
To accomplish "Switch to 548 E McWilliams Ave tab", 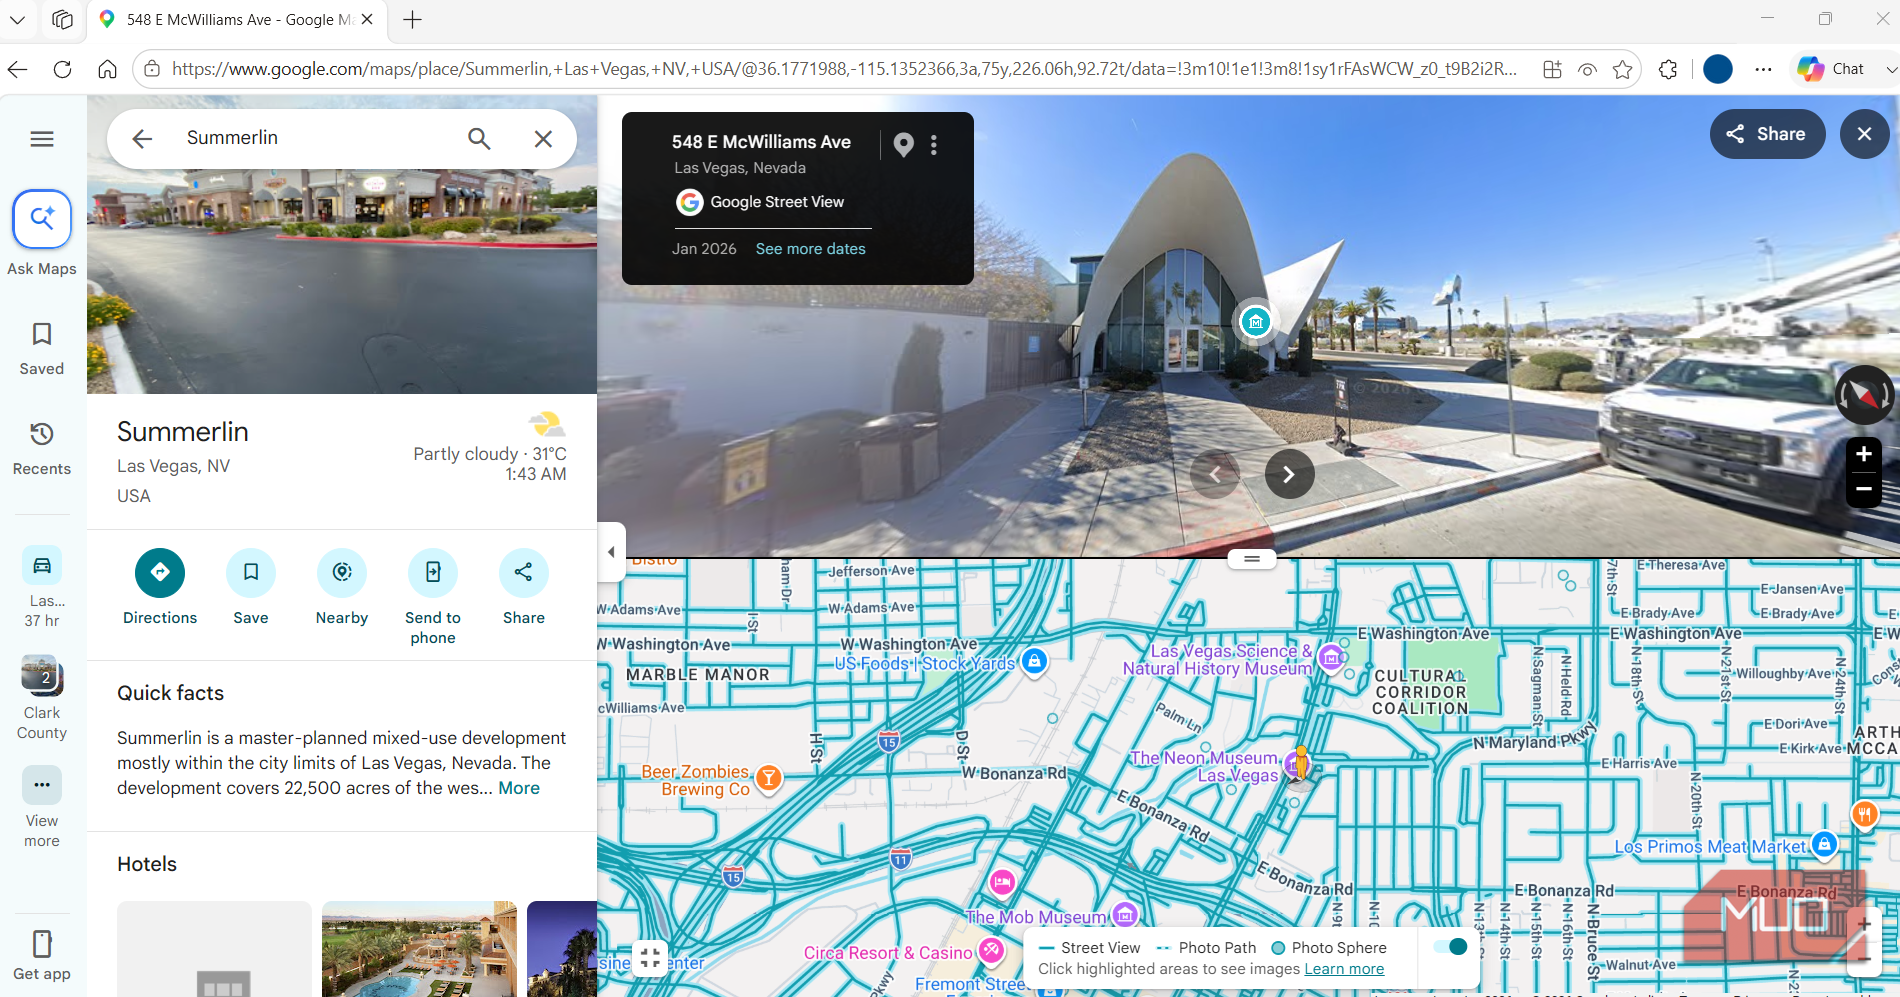I will point(237,19).
